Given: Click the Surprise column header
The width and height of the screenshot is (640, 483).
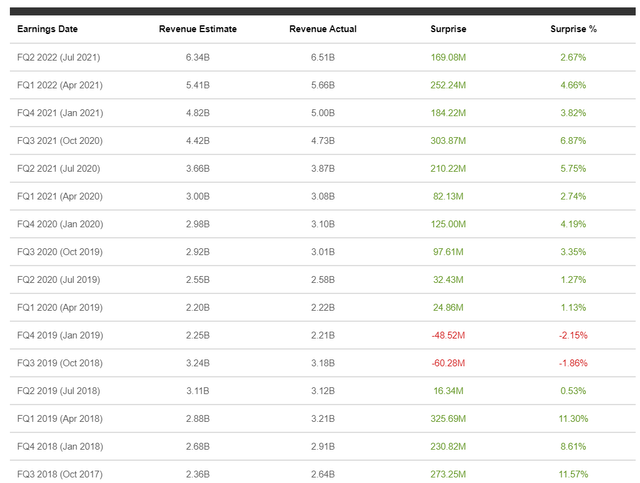Looking at the screenshot, I should pos(448,29).
